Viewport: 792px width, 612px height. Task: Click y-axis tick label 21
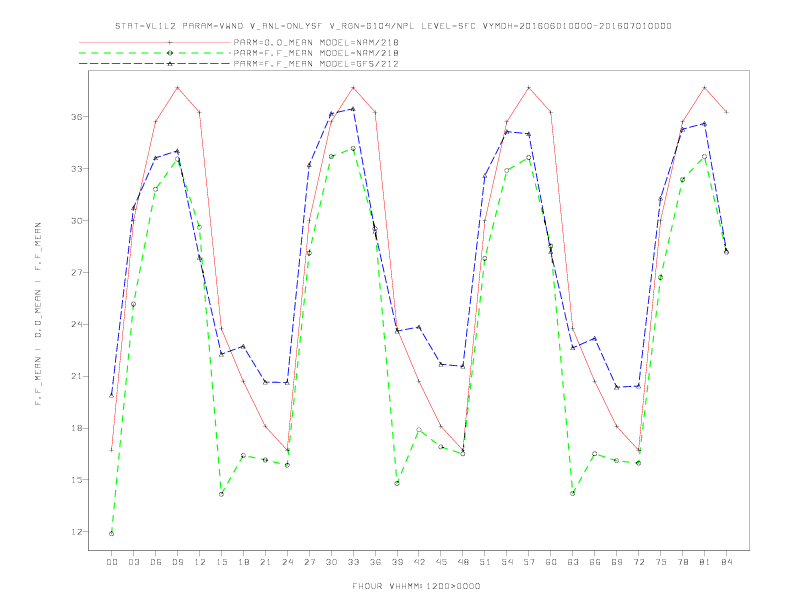76,376
